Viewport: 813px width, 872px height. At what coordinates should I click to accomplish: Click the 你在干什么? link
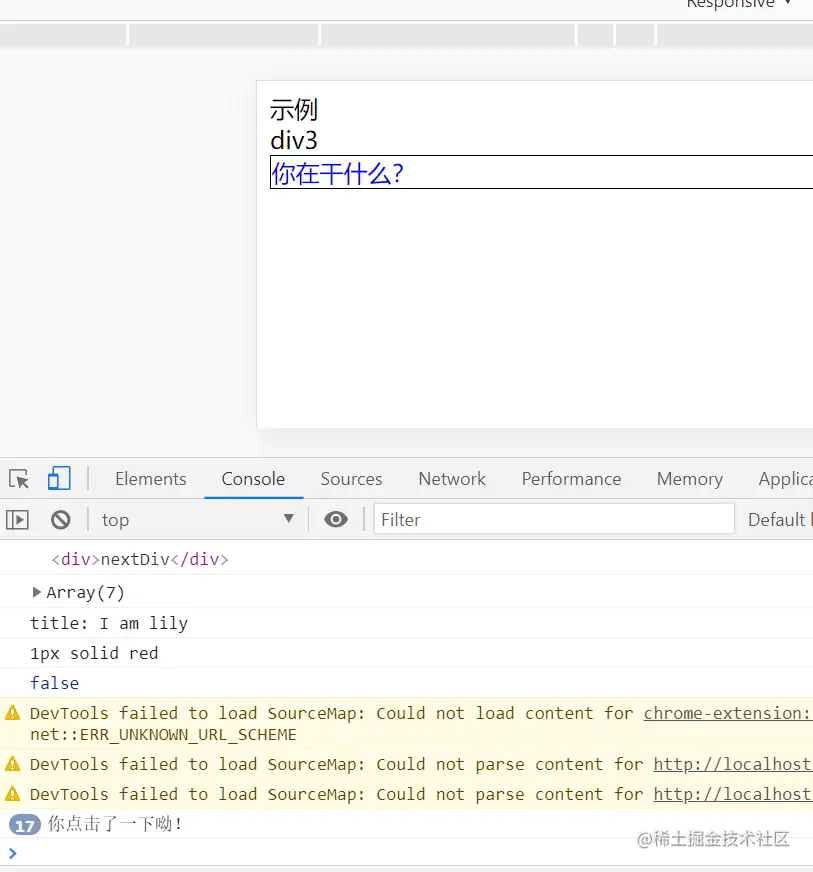337,174
